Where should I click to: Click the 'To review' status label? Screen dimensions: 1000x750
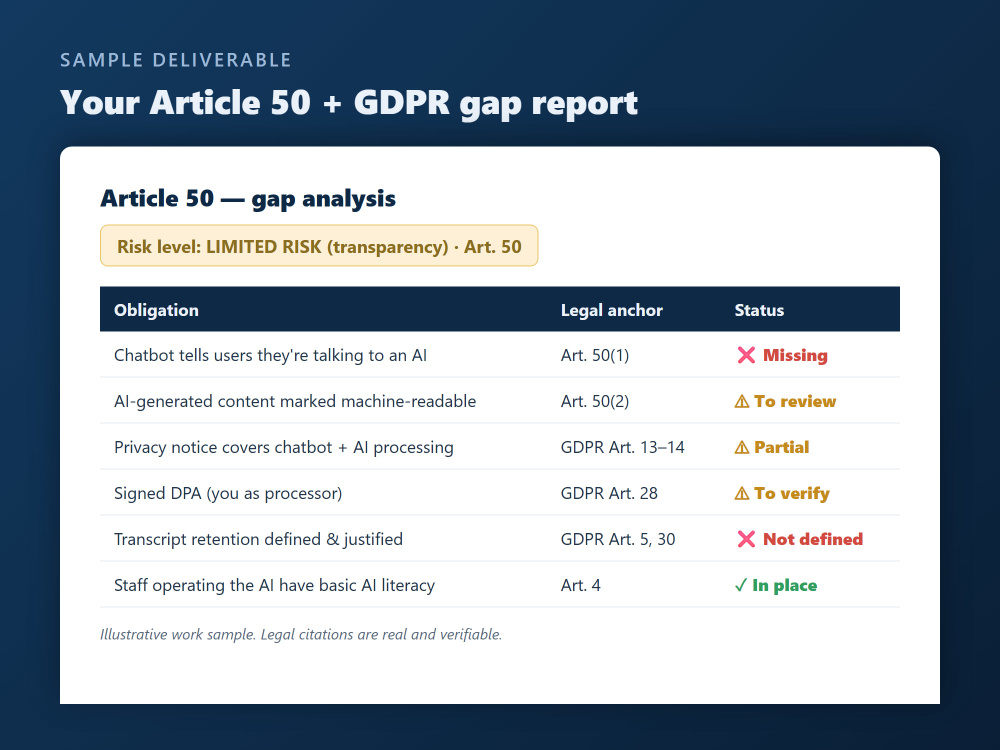(795, 401)
